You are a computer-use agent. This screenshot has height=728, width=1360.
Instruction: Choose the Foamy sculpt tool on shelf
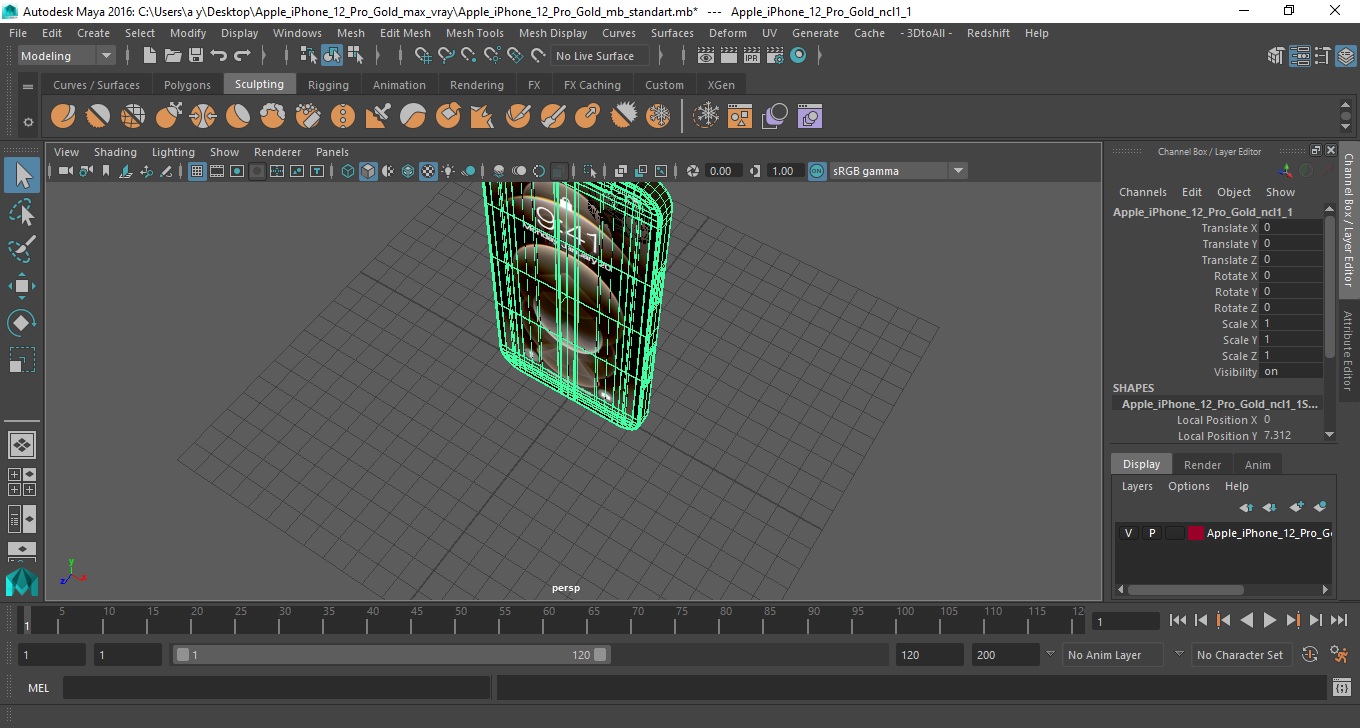pyautogui.click(x=273, y=117)
